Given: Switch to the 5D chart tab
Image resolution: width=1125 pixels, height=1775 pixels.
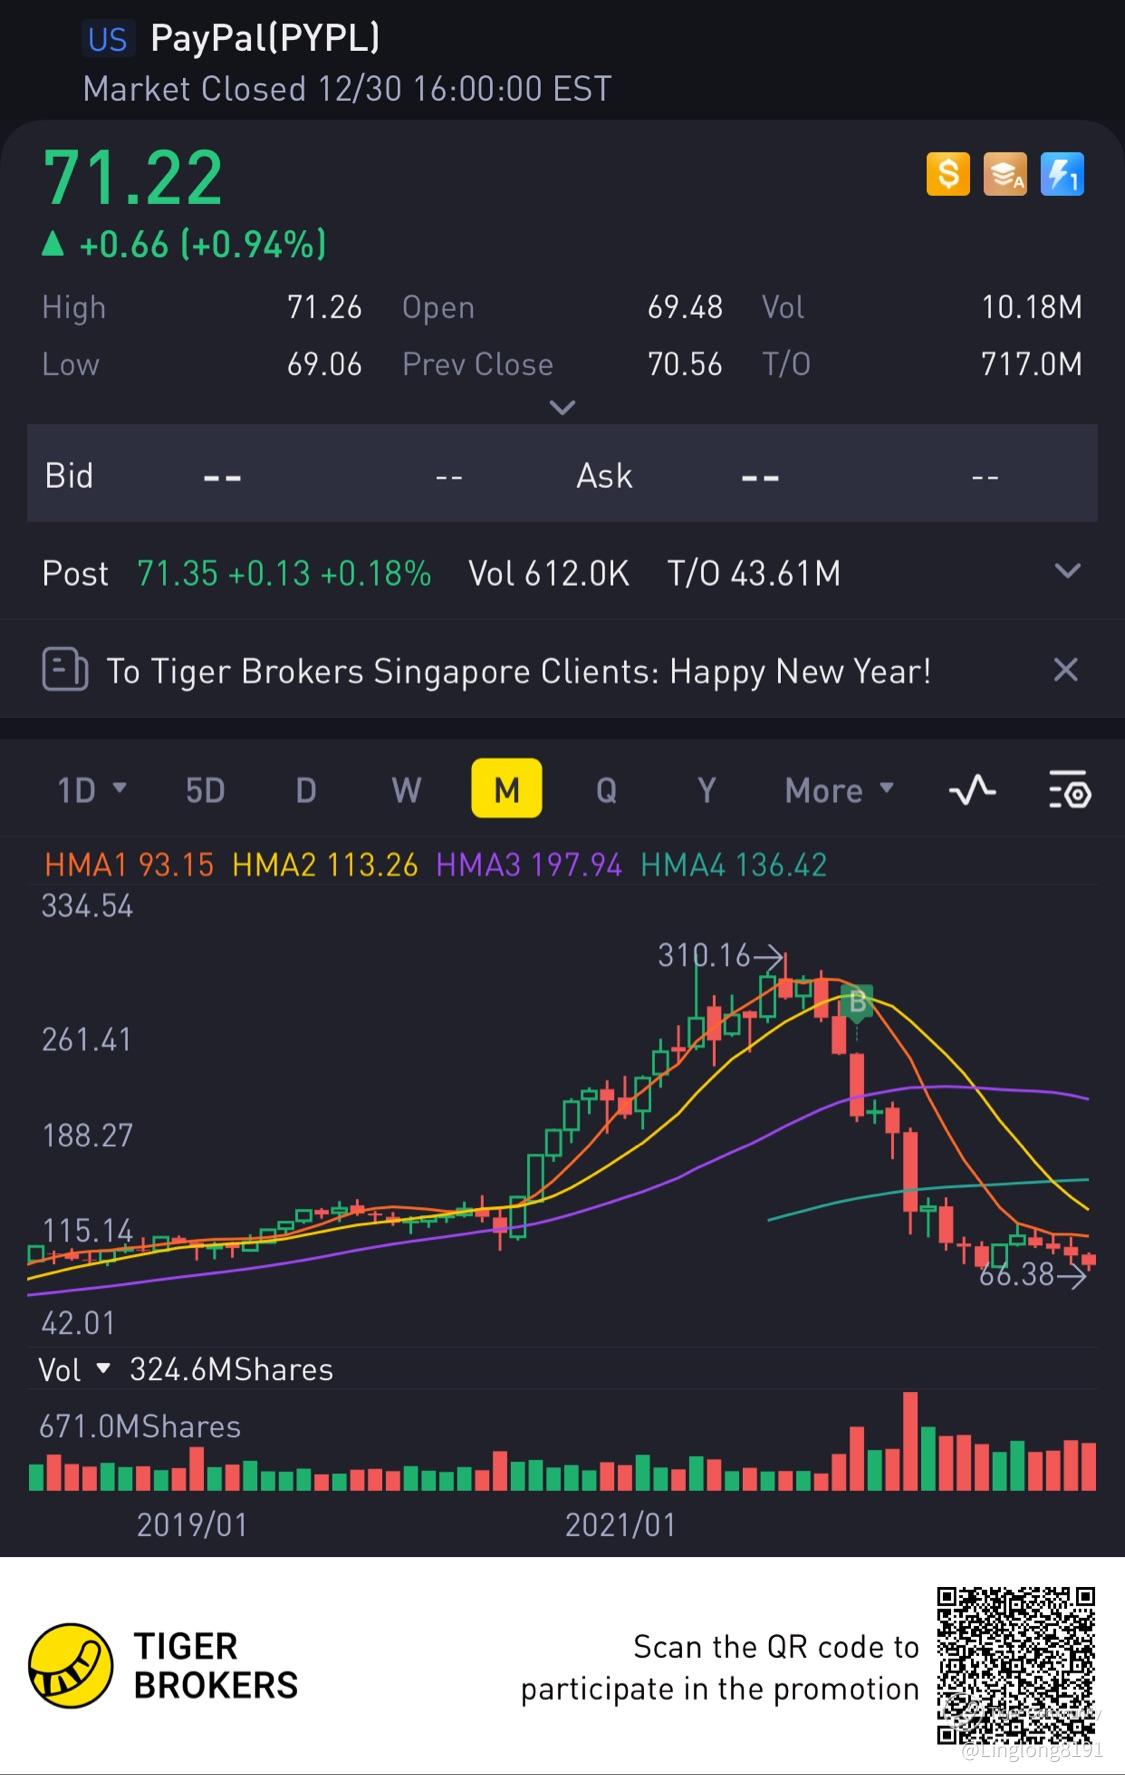Looking at the screenshot, I should pyautogui.click(x=205, y=791).
